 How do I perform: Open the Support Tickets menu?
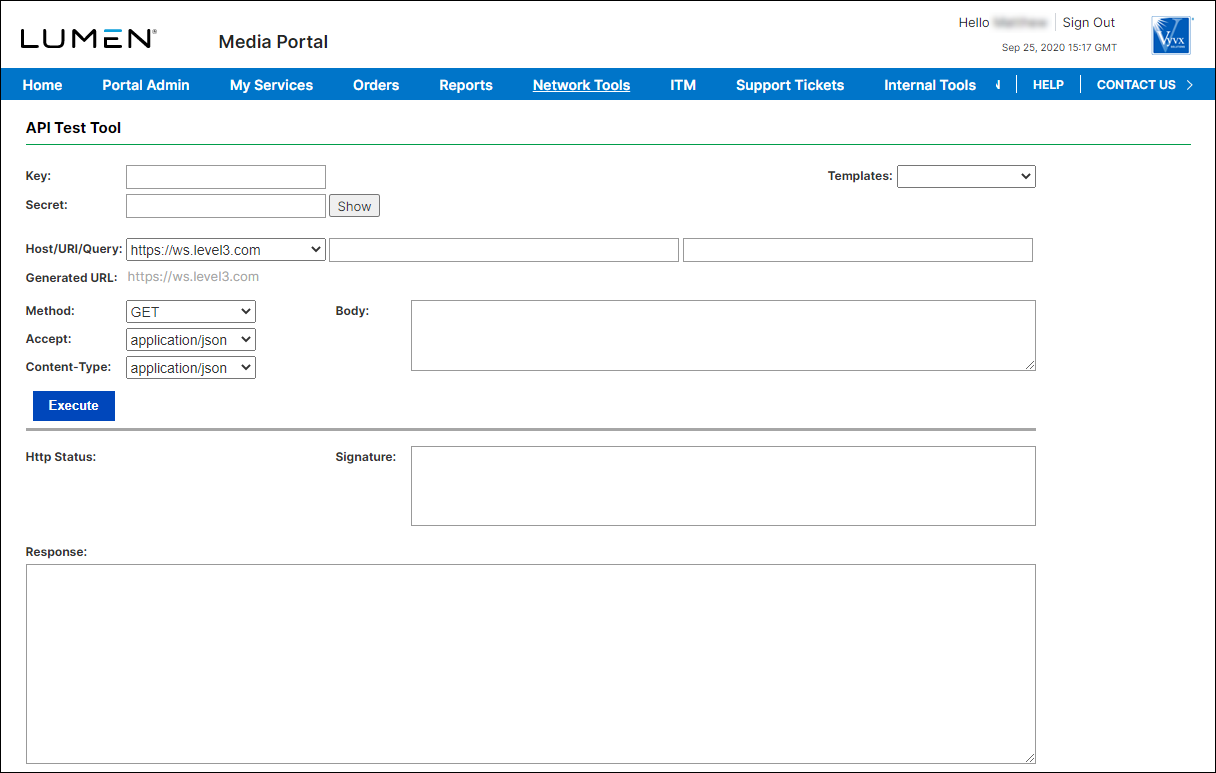(x=790, y=85)
